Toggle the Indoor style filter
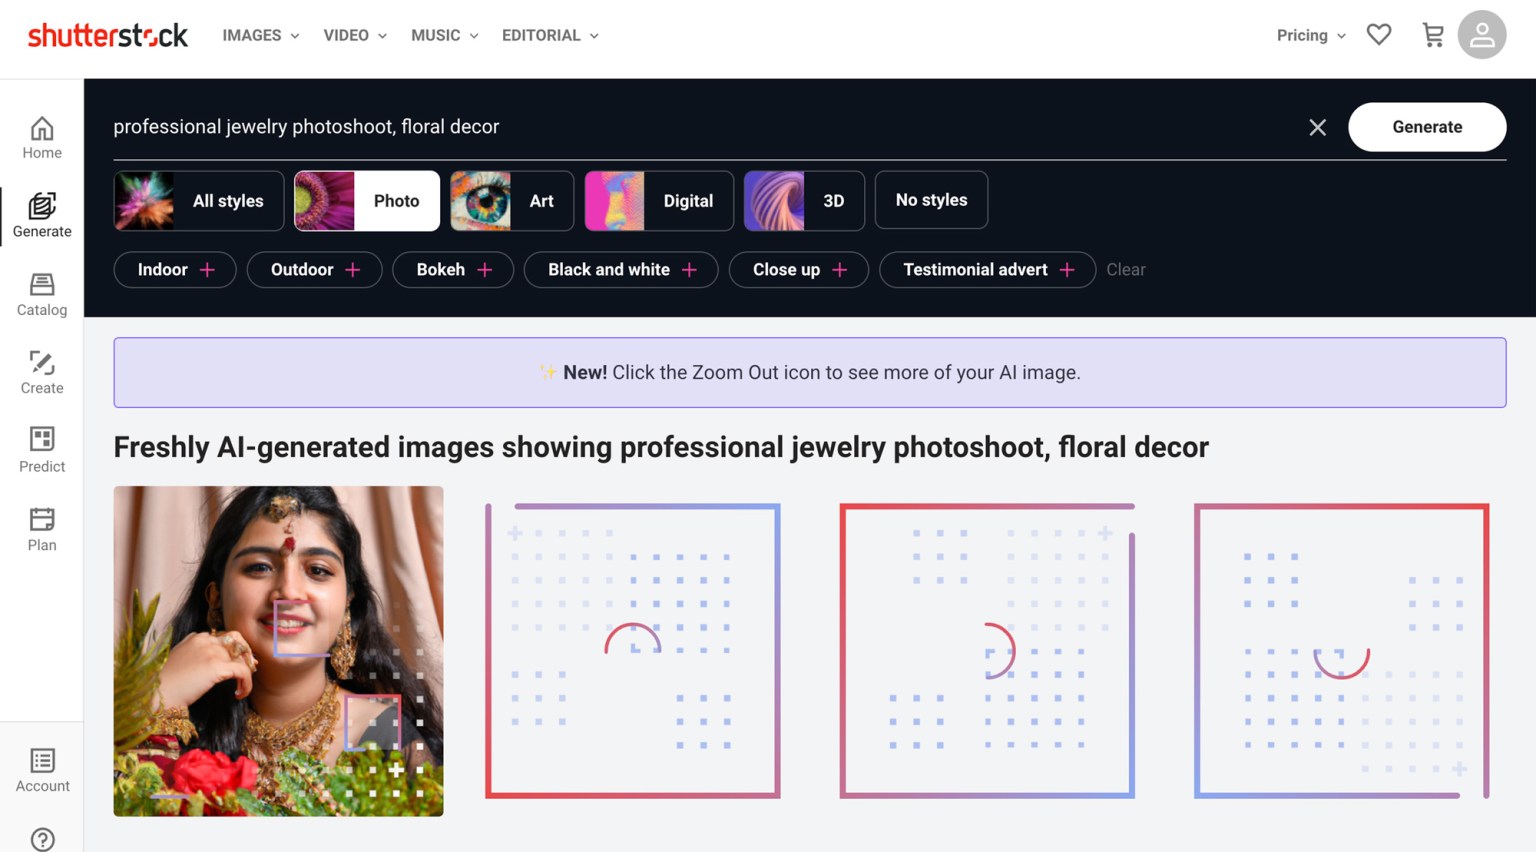 pyautogui.click(x=175, y=270)
